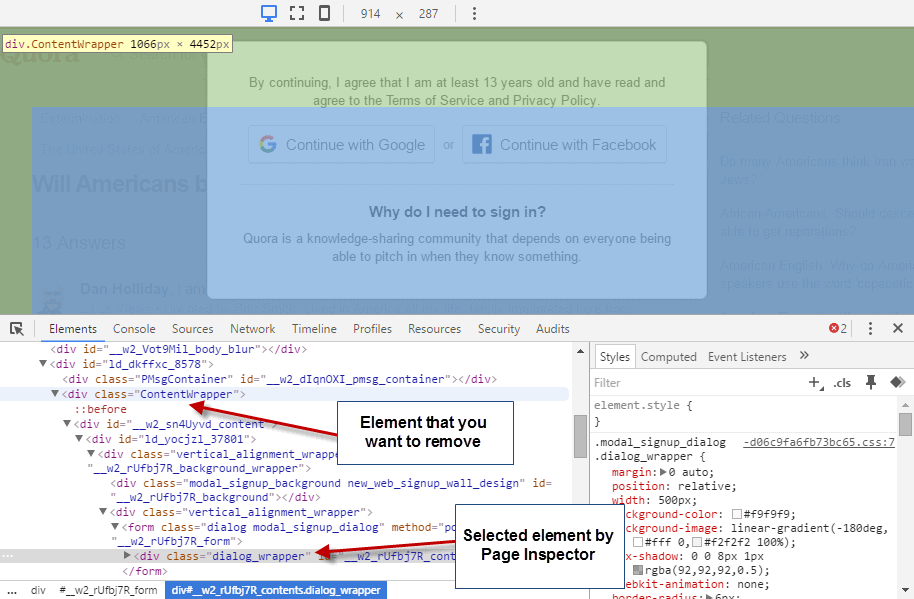Toggle the .cls element classes button
This screenshot has width=914, height=599.
point(842,383)
